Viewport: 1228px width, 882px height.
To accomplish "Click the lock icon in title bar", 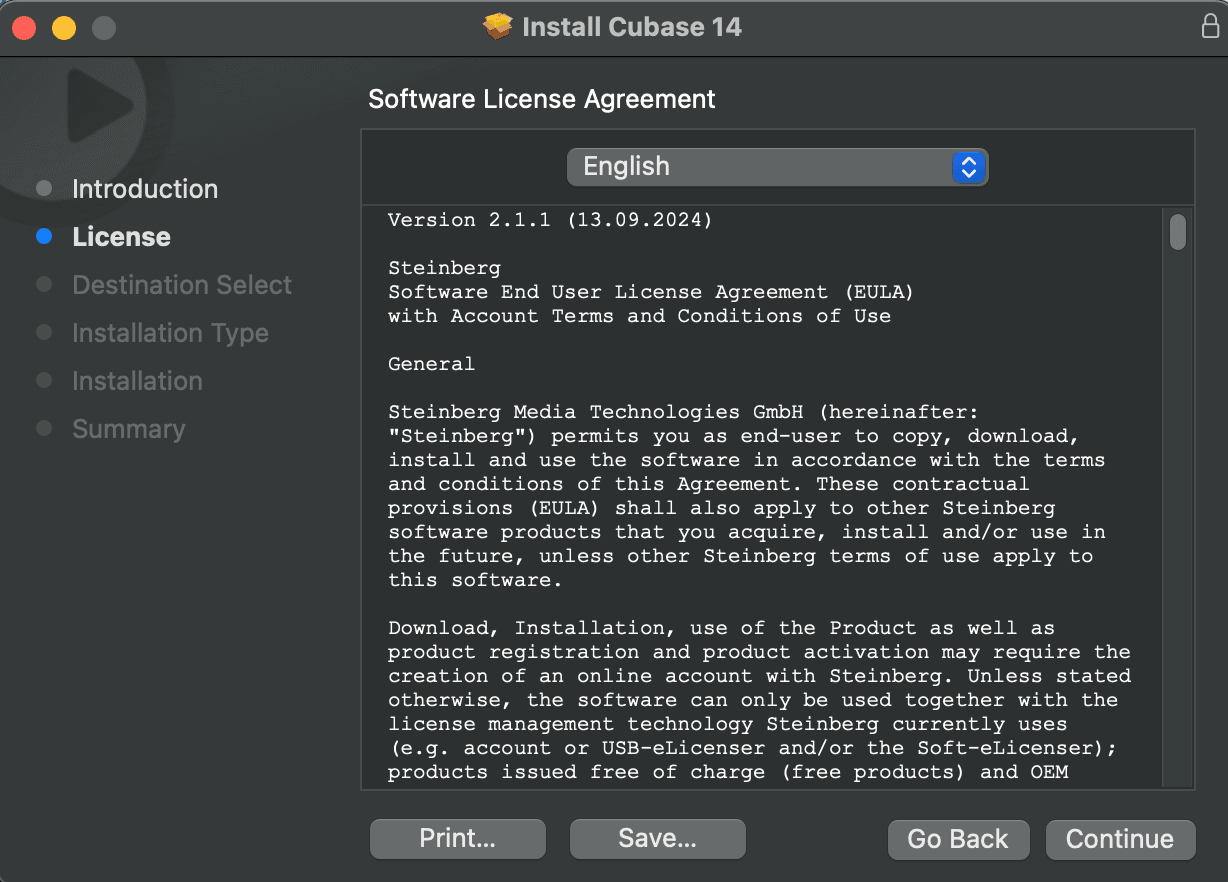I will click(x=1210, y=27).
